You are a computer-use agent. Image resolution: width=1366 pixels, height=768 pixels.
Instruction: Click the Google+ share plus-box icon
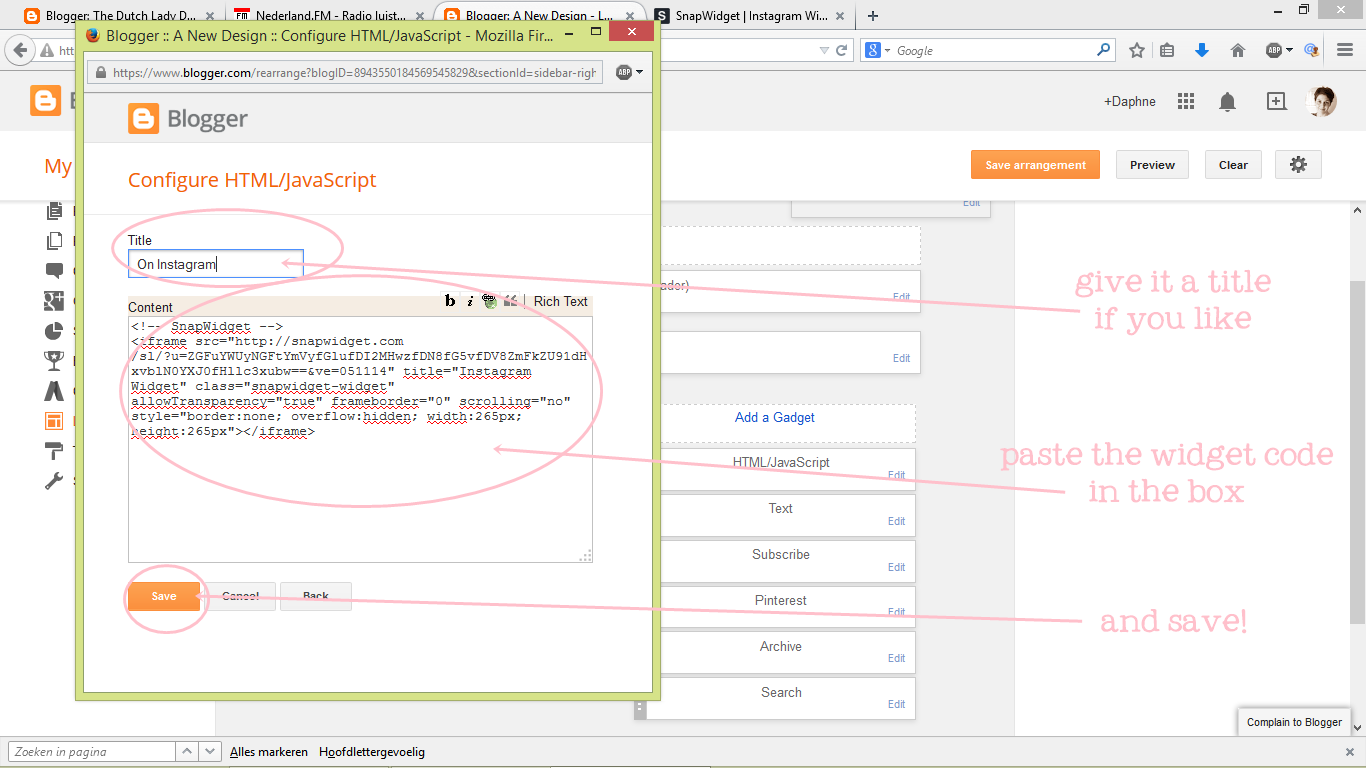point(1276,101)
